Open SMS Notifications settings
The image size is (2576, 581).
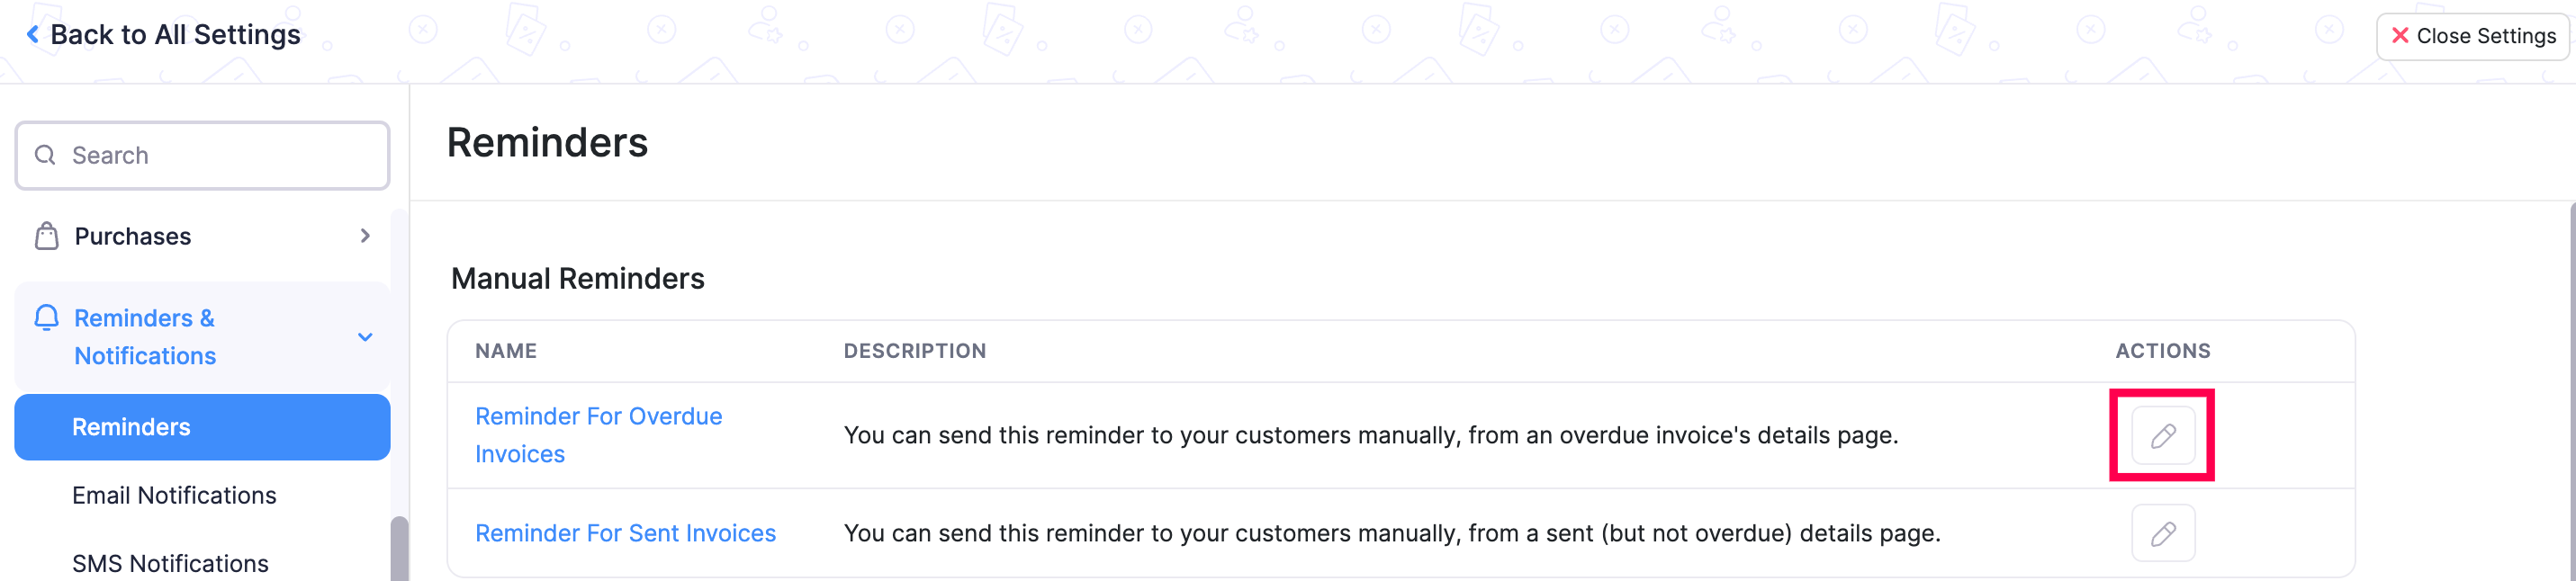coord(170,563)
